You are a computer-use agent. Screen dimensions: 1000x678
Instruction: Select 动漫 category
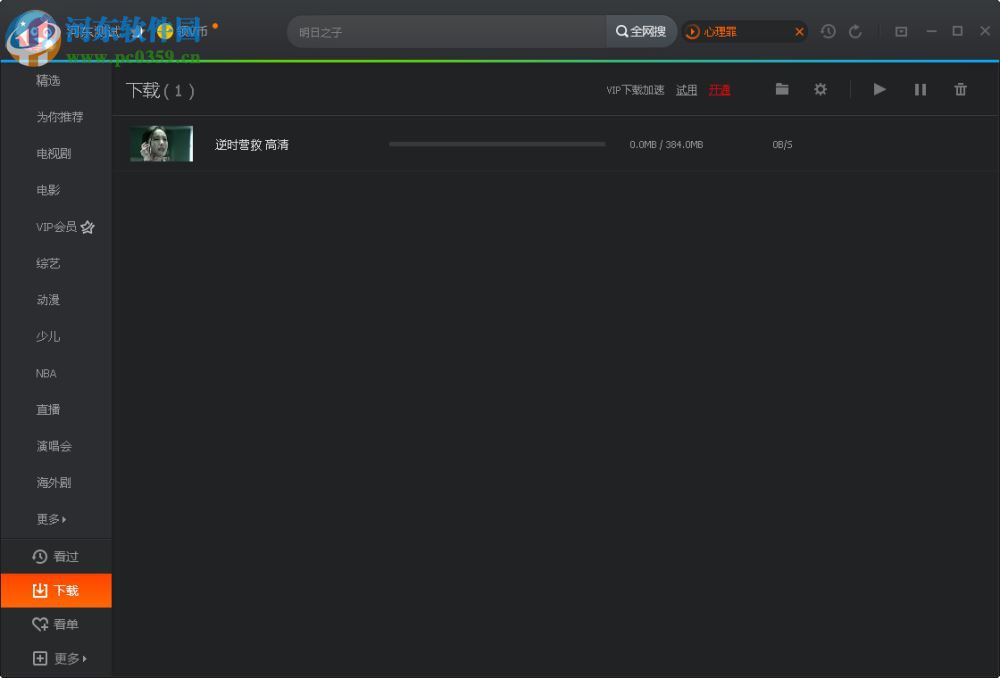coord(48,299)
